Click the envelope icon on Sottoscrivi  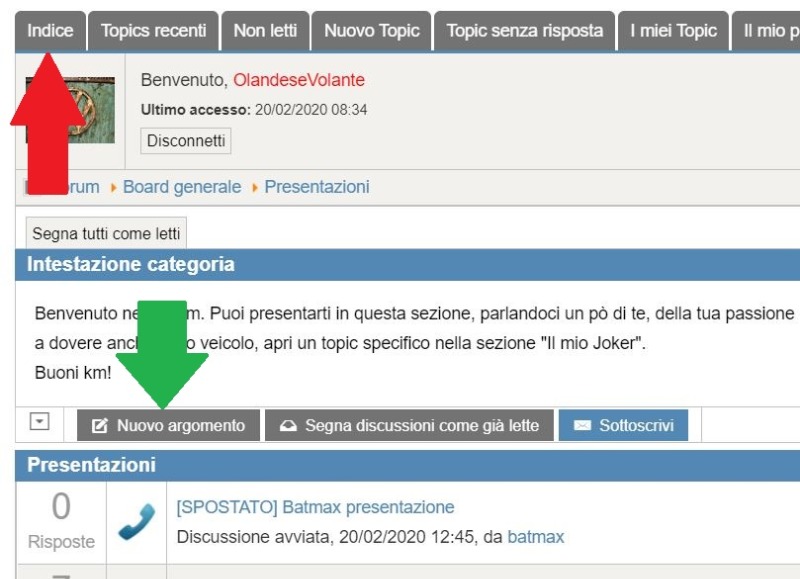582,425
